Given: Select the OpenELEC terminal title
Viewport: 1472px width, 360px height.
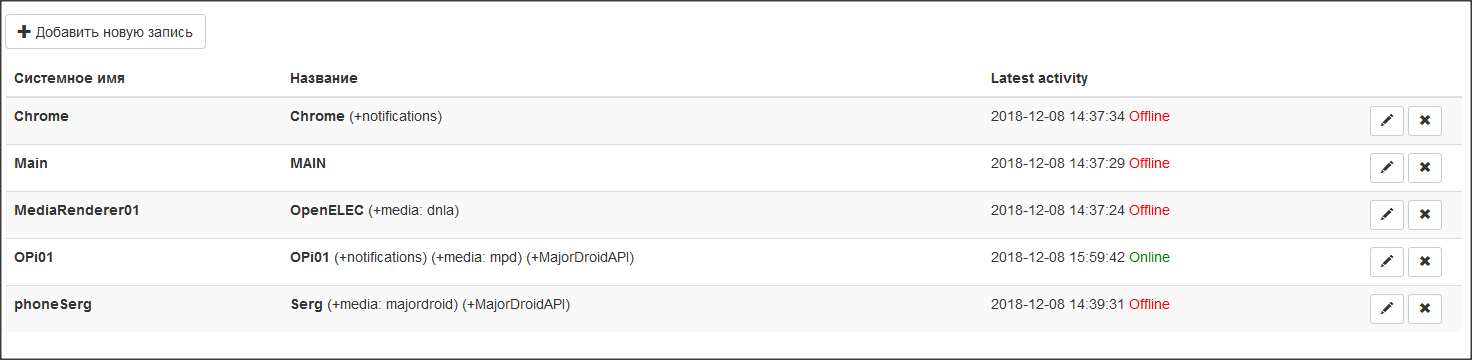Looking at the screenshot, I should [327, 210].
